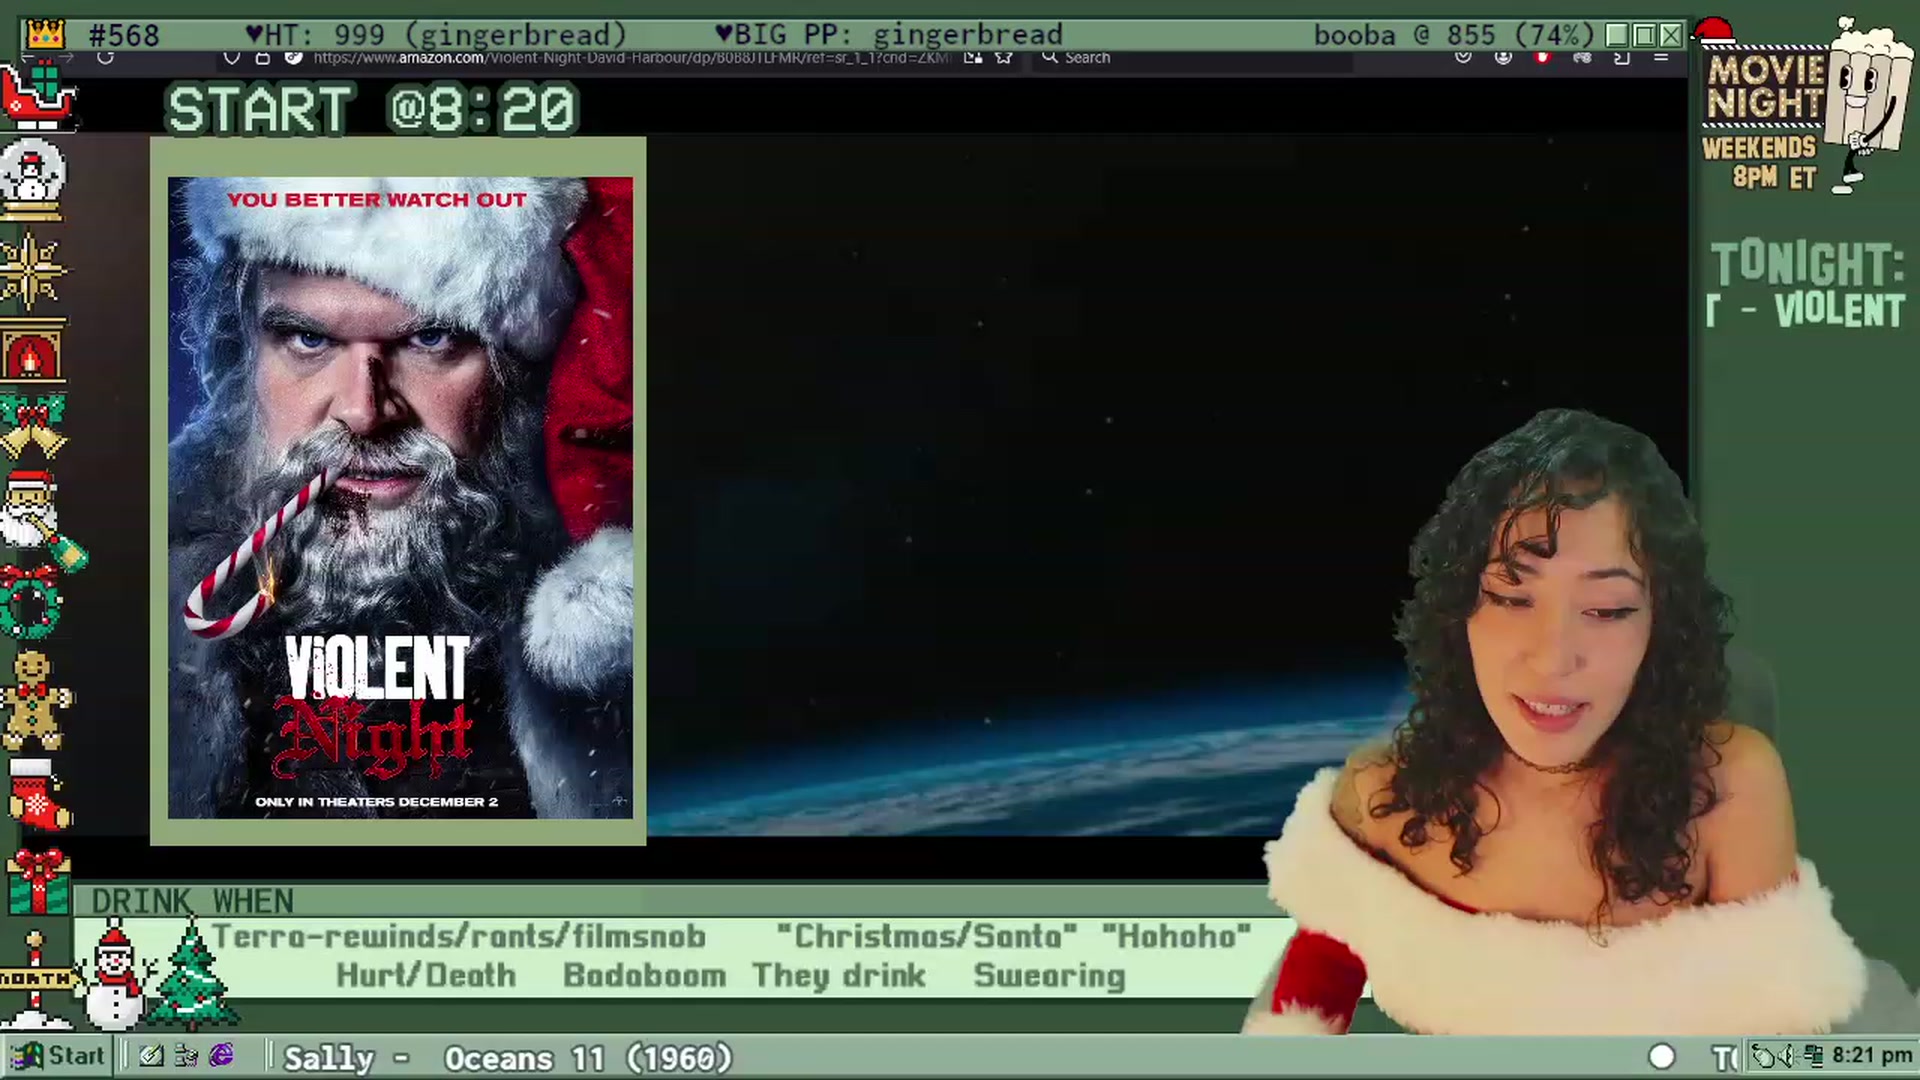Click the Santa with champagne bottle icon
1920x1080 pixels.
[42, 520]
